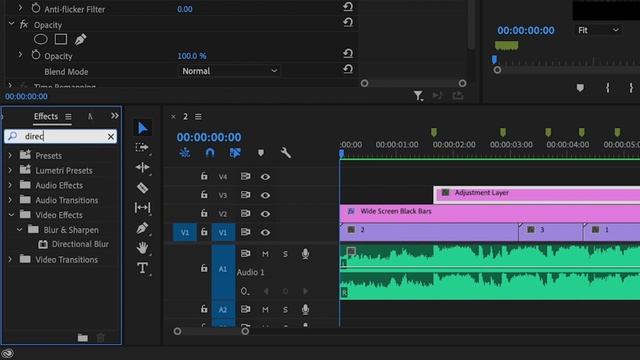Enable voice-over record on track A1
Image resolution: width=640 pixels, height=360 pixels.
[305, 254]
